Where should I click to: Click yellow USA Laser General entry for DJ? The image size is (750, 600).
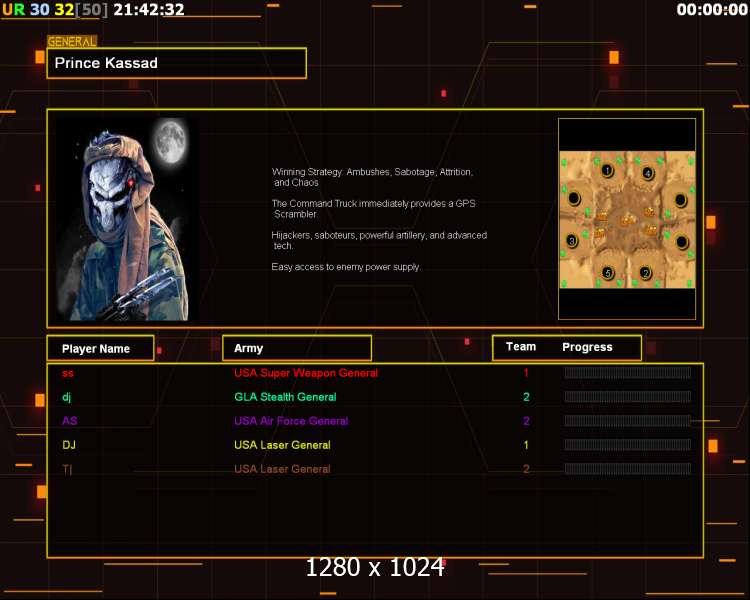(282, 445)
